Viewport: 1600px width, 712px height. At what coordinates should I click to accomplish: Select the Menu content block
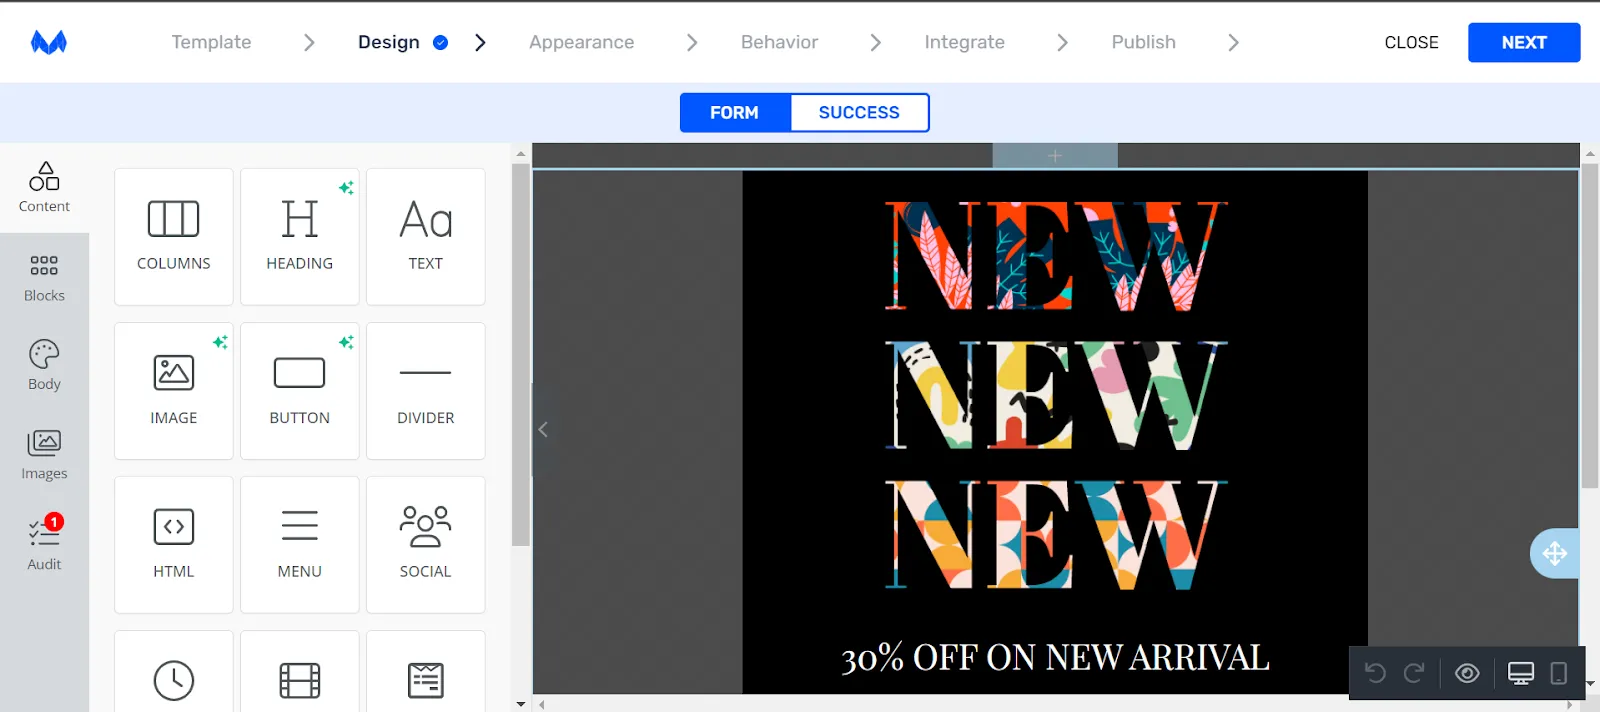coord(300,545)
